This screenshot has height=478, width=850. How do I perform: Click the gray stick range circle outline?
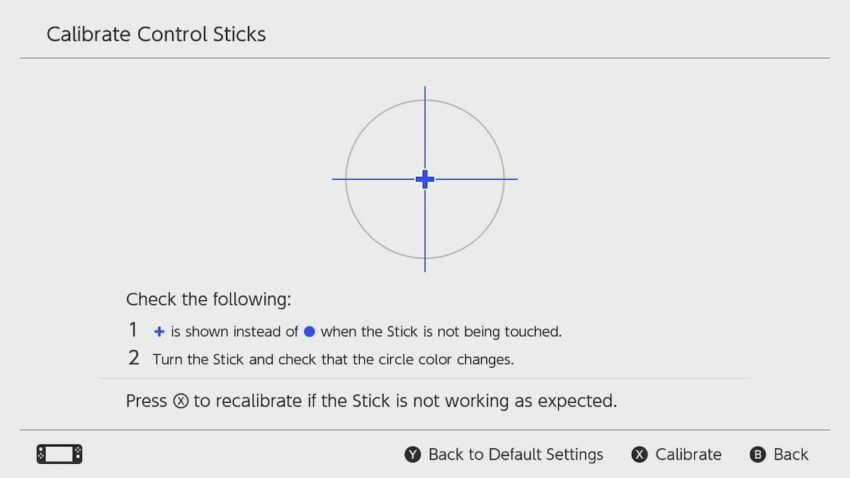[x=346, y=179]
